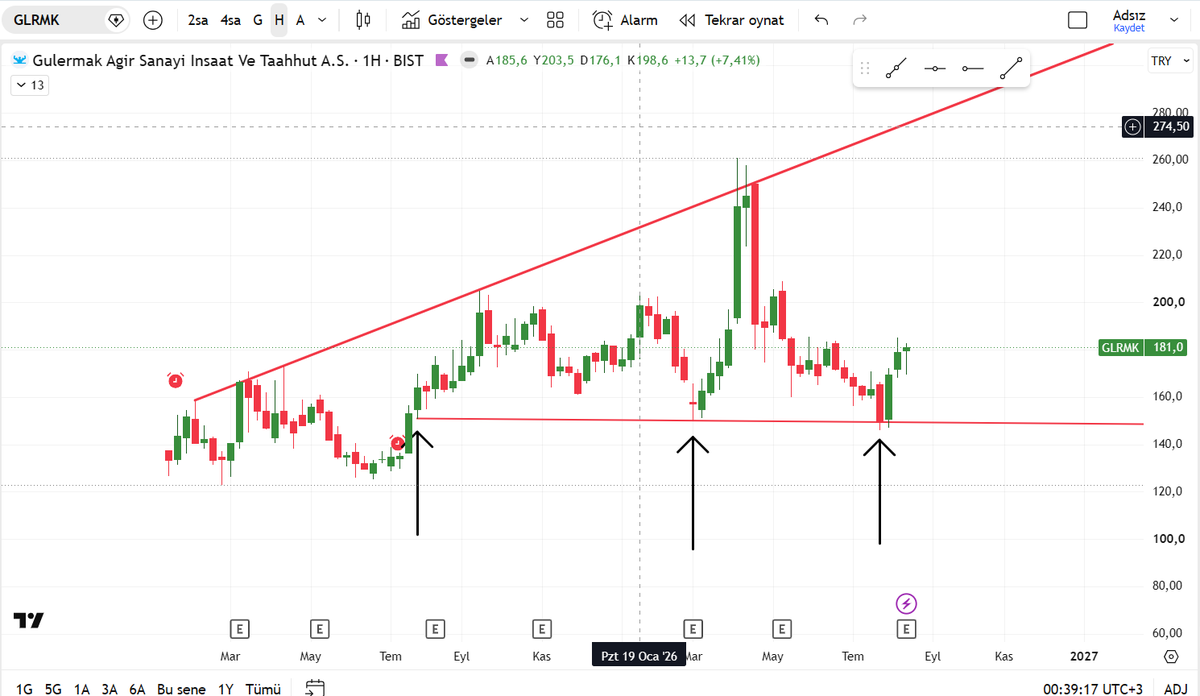Image resolution: width=1200 pixels, height=696 pixels.
Task: Click the purple lightning bolt event icon
Action: click(x=906, y=603)
